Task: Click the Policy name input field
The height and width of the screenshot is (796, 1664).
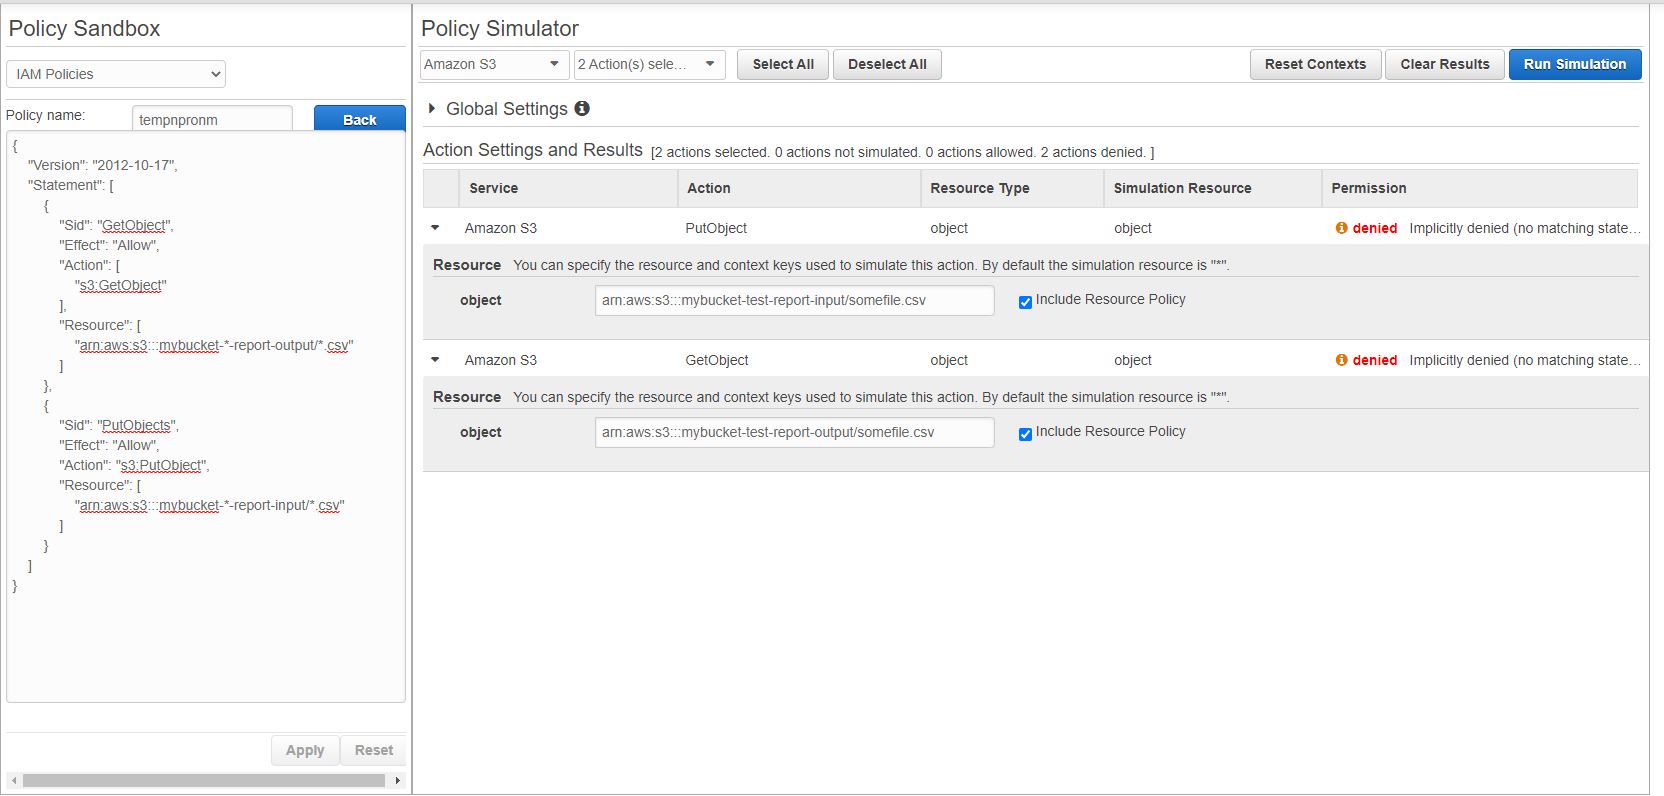Action: (x=212, y=119)
